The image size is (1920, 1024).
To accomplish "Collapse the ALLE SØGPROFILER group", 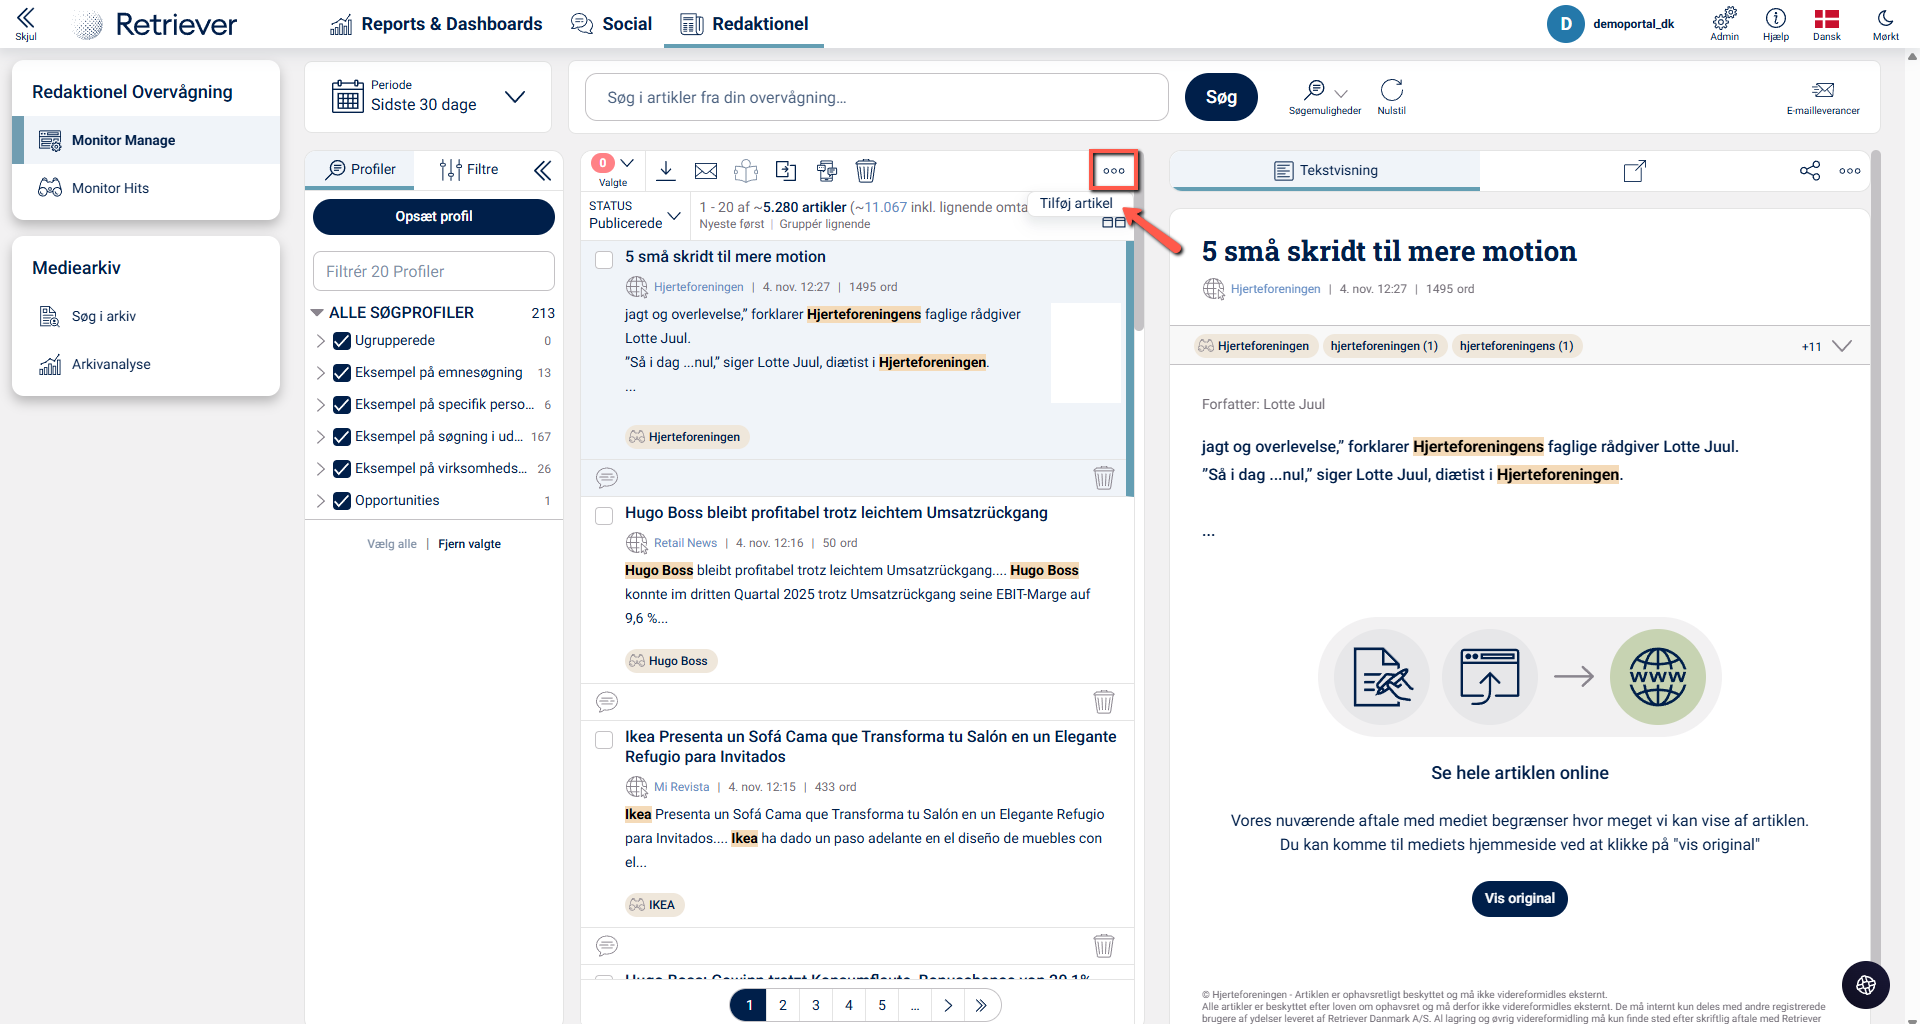I will coord(317,313).
